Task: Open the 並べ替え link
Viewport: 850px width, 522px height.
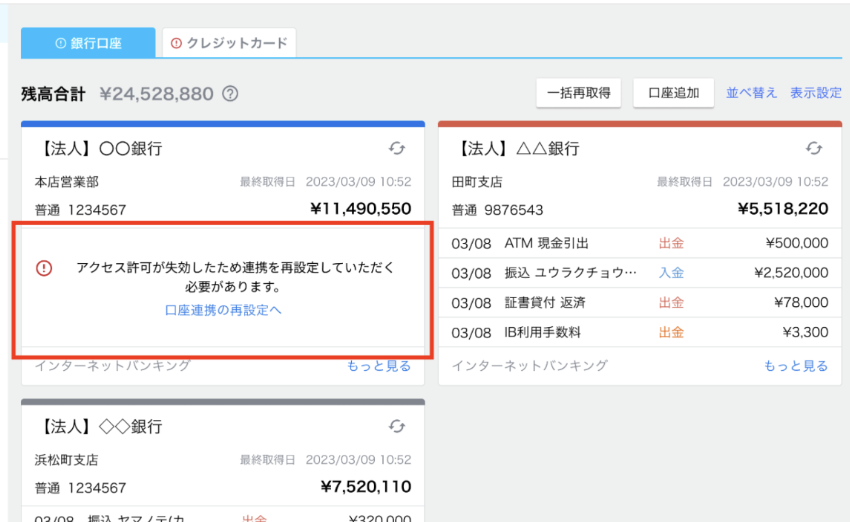Action: click(751, 93)
